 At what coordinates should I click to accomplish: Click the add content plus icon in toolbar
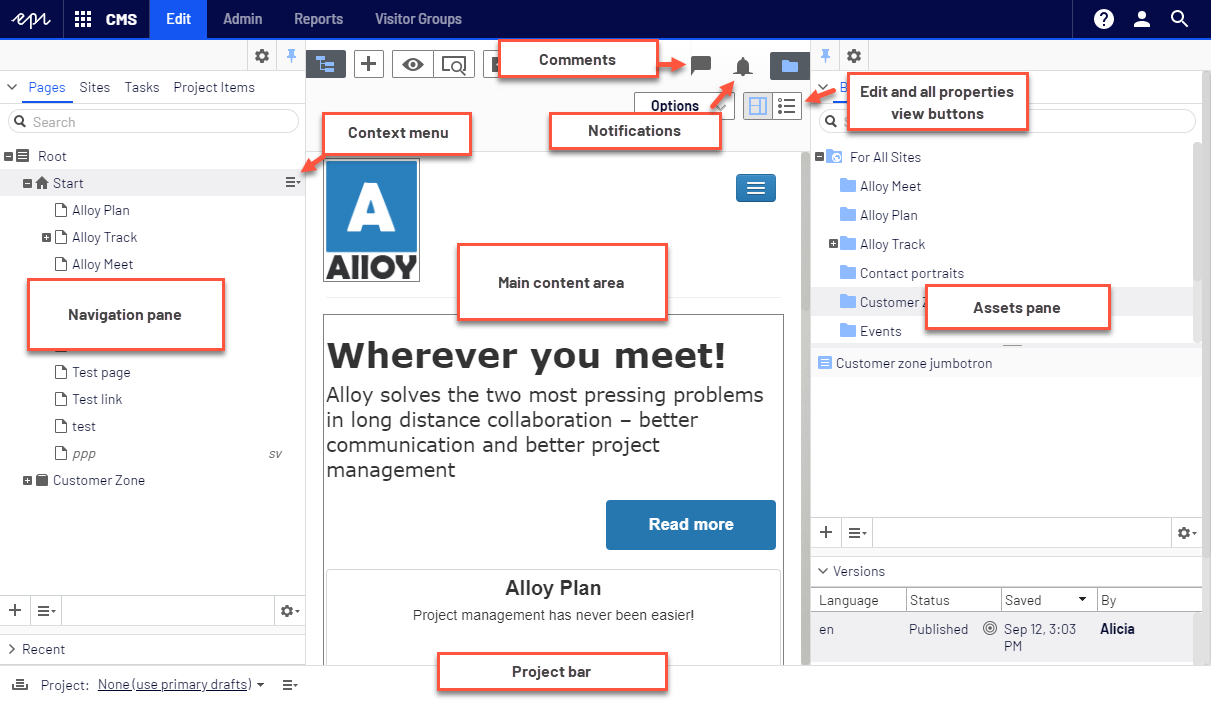click(370, 64)
